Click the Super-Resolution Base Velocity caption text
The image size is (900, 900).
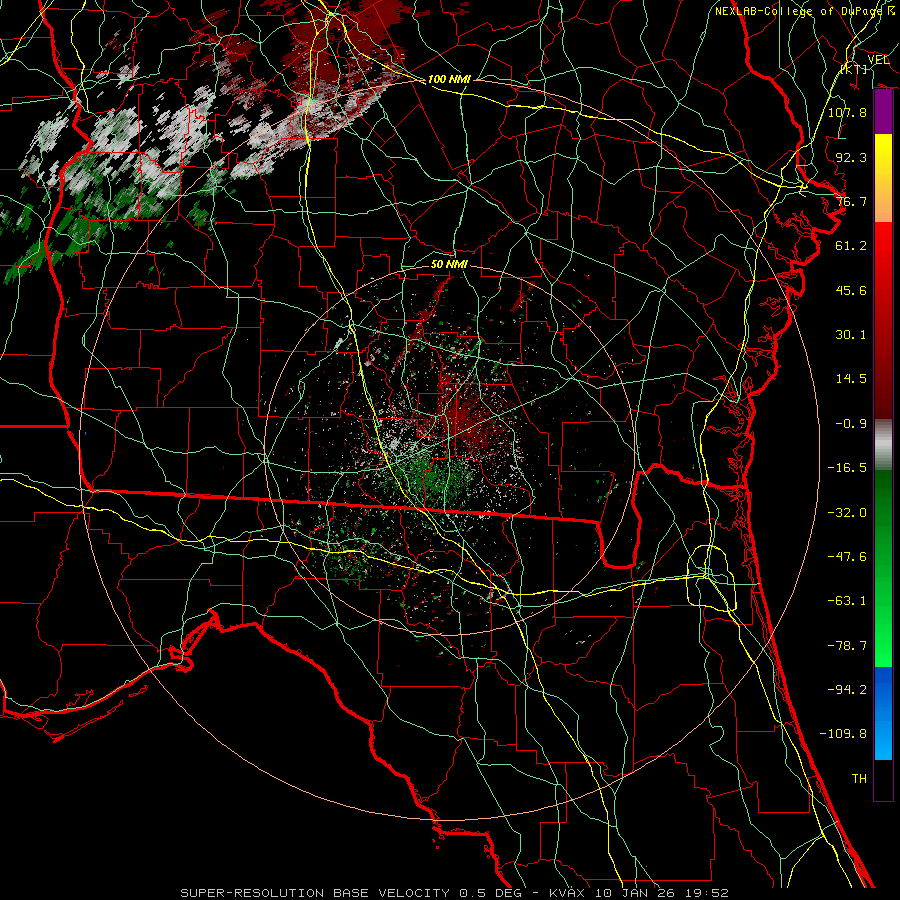click(x=455, y=893)
